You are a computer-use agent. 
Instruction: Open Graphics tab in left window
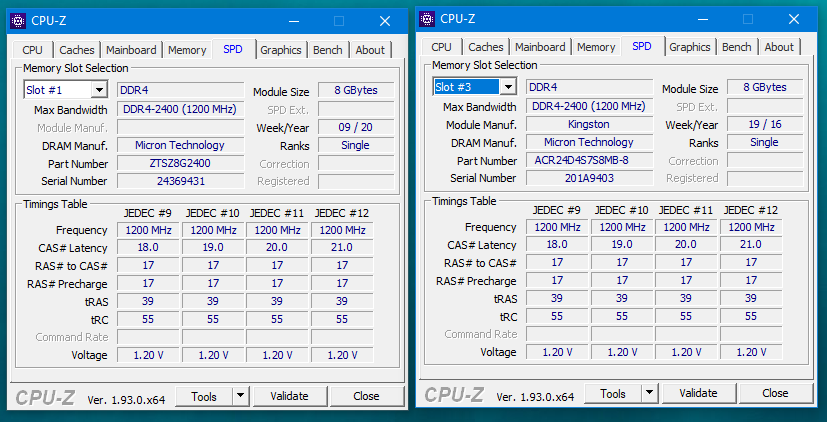click(281, 50)
